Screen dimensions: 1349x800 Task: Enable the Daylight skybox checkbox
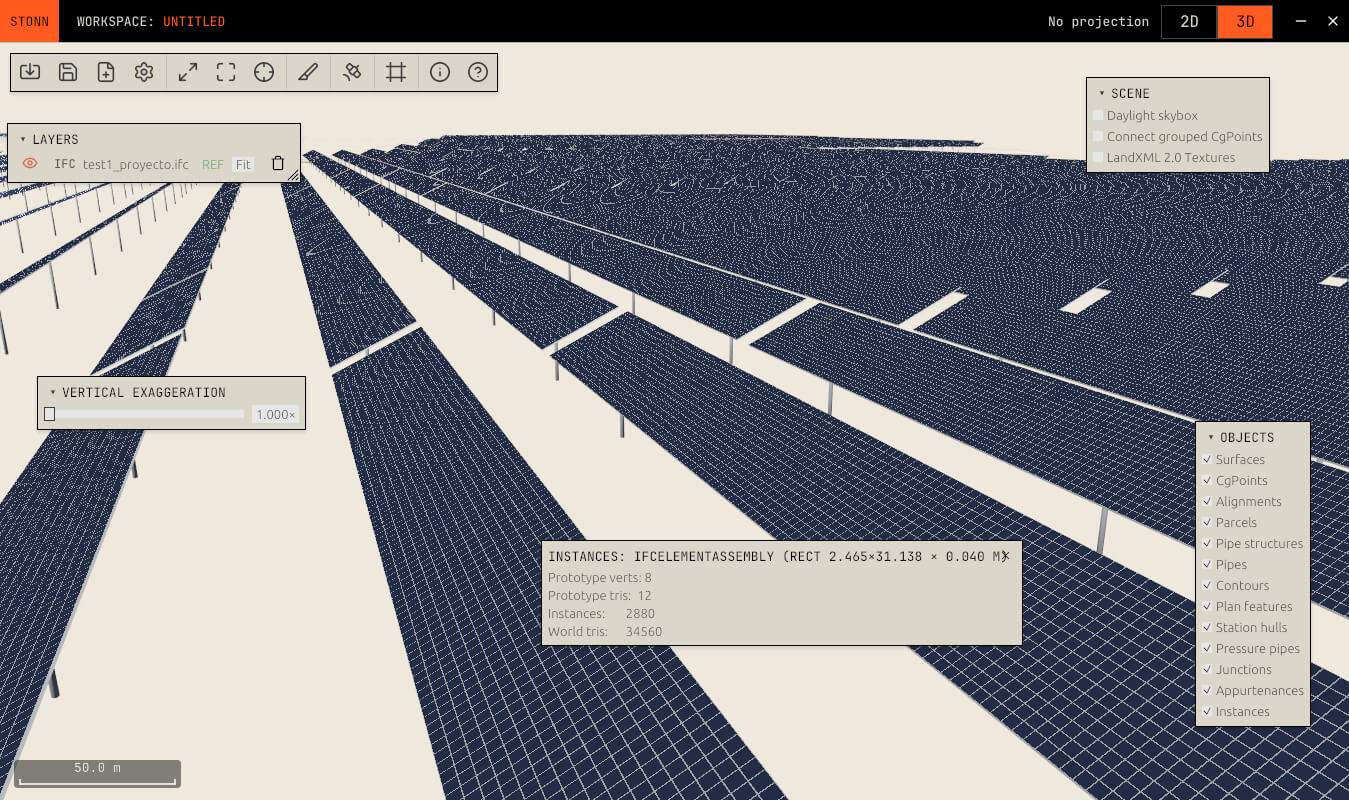[1098, 116]
